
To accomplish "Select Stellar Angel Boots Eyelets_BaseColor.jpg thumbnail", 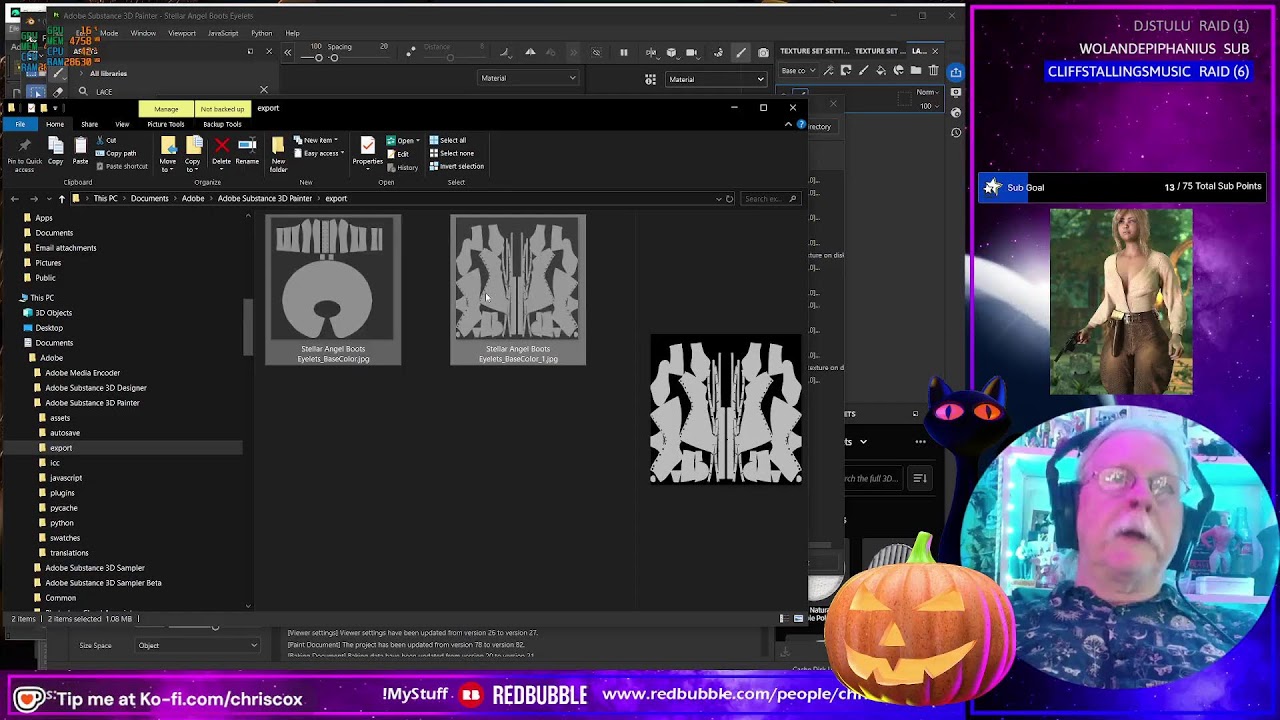I will click(x=333, y=290).
